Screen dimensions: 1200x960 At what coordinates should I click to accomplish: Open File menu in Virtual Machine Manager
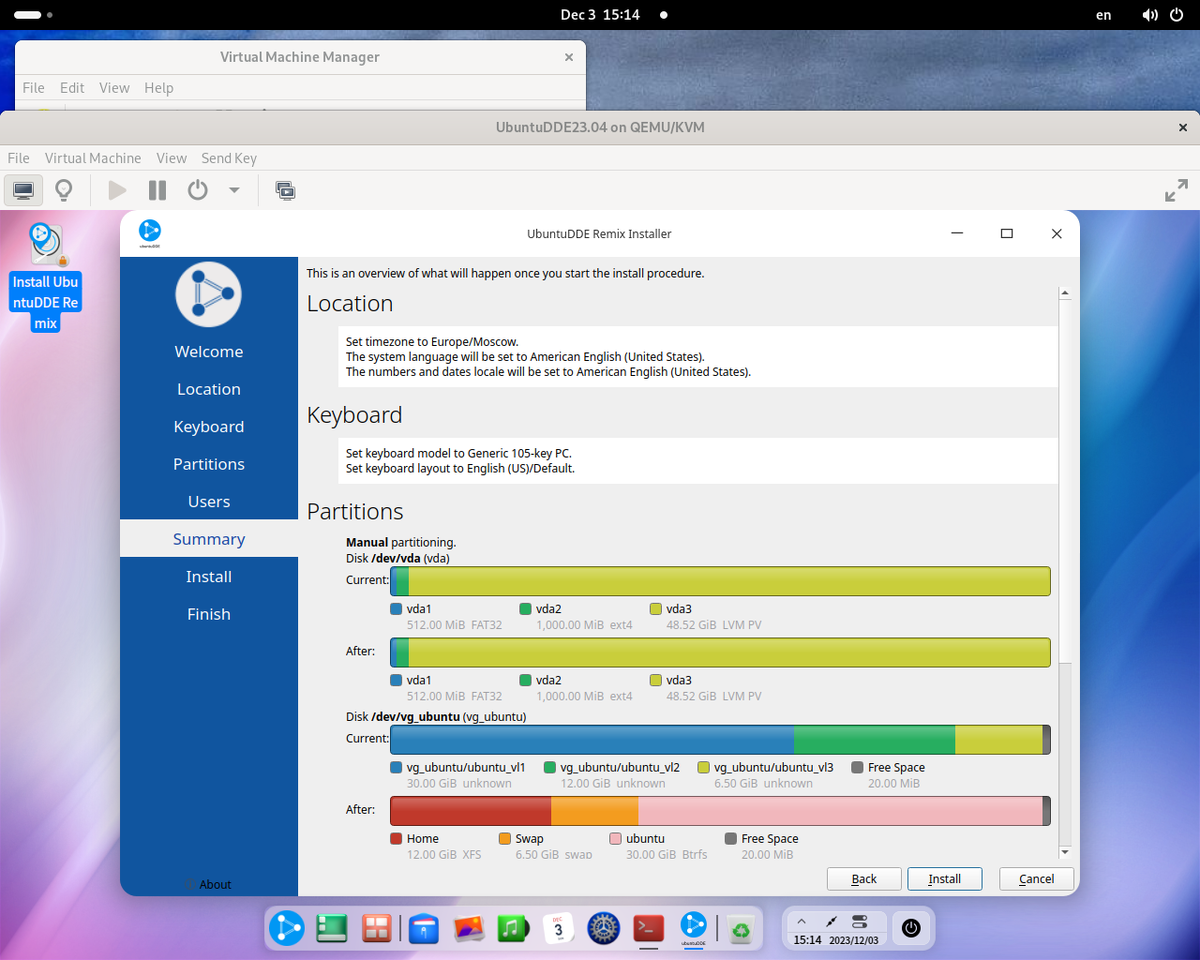pyautogui.click(x=34, y=88)
